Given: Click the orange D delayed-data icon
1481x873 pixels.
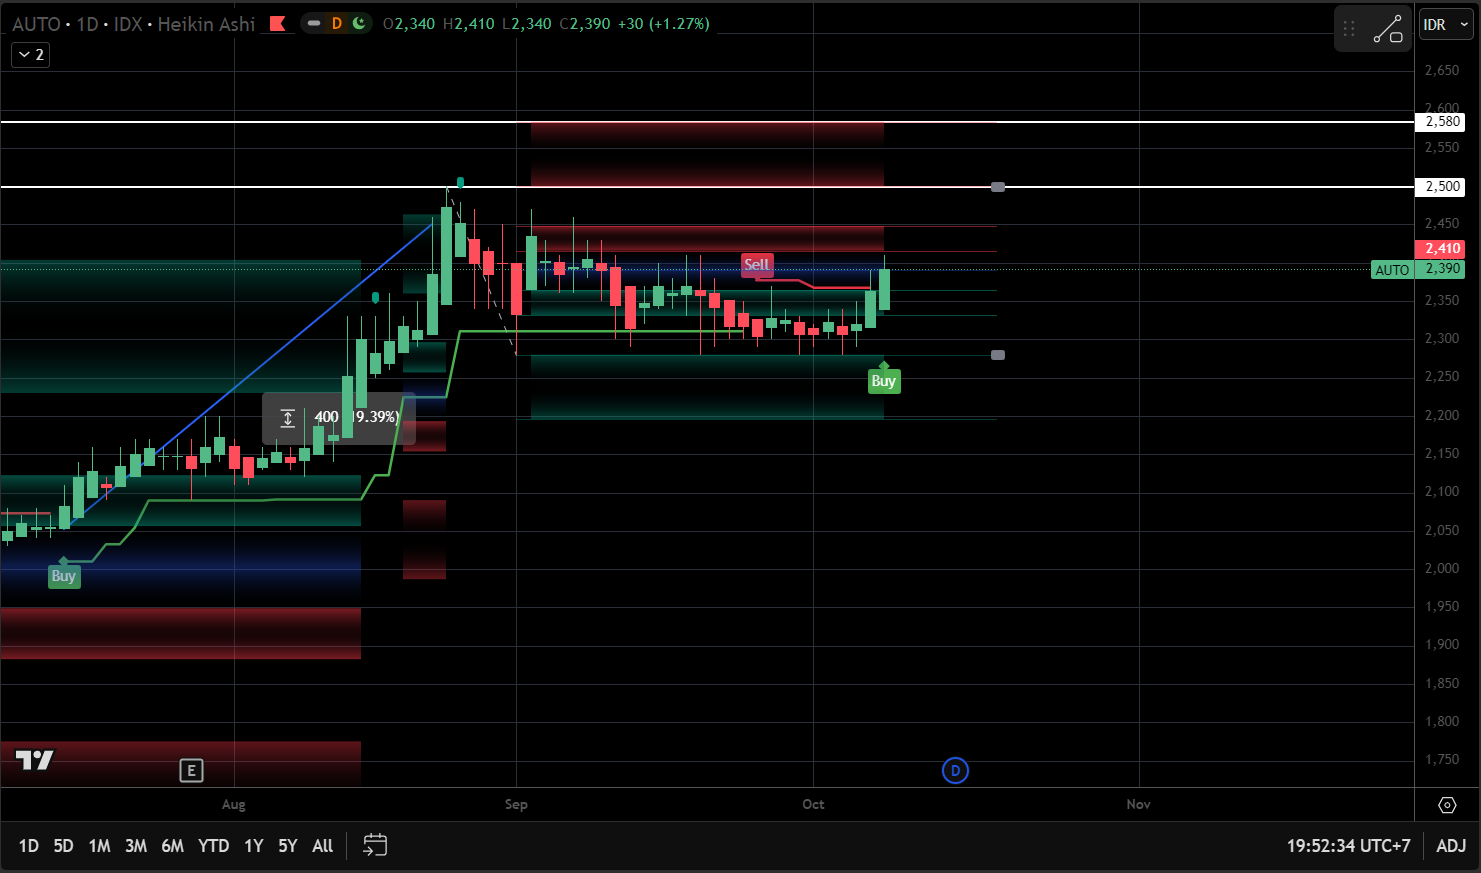Looking at the screenshot, I should (x=337, y=23).
